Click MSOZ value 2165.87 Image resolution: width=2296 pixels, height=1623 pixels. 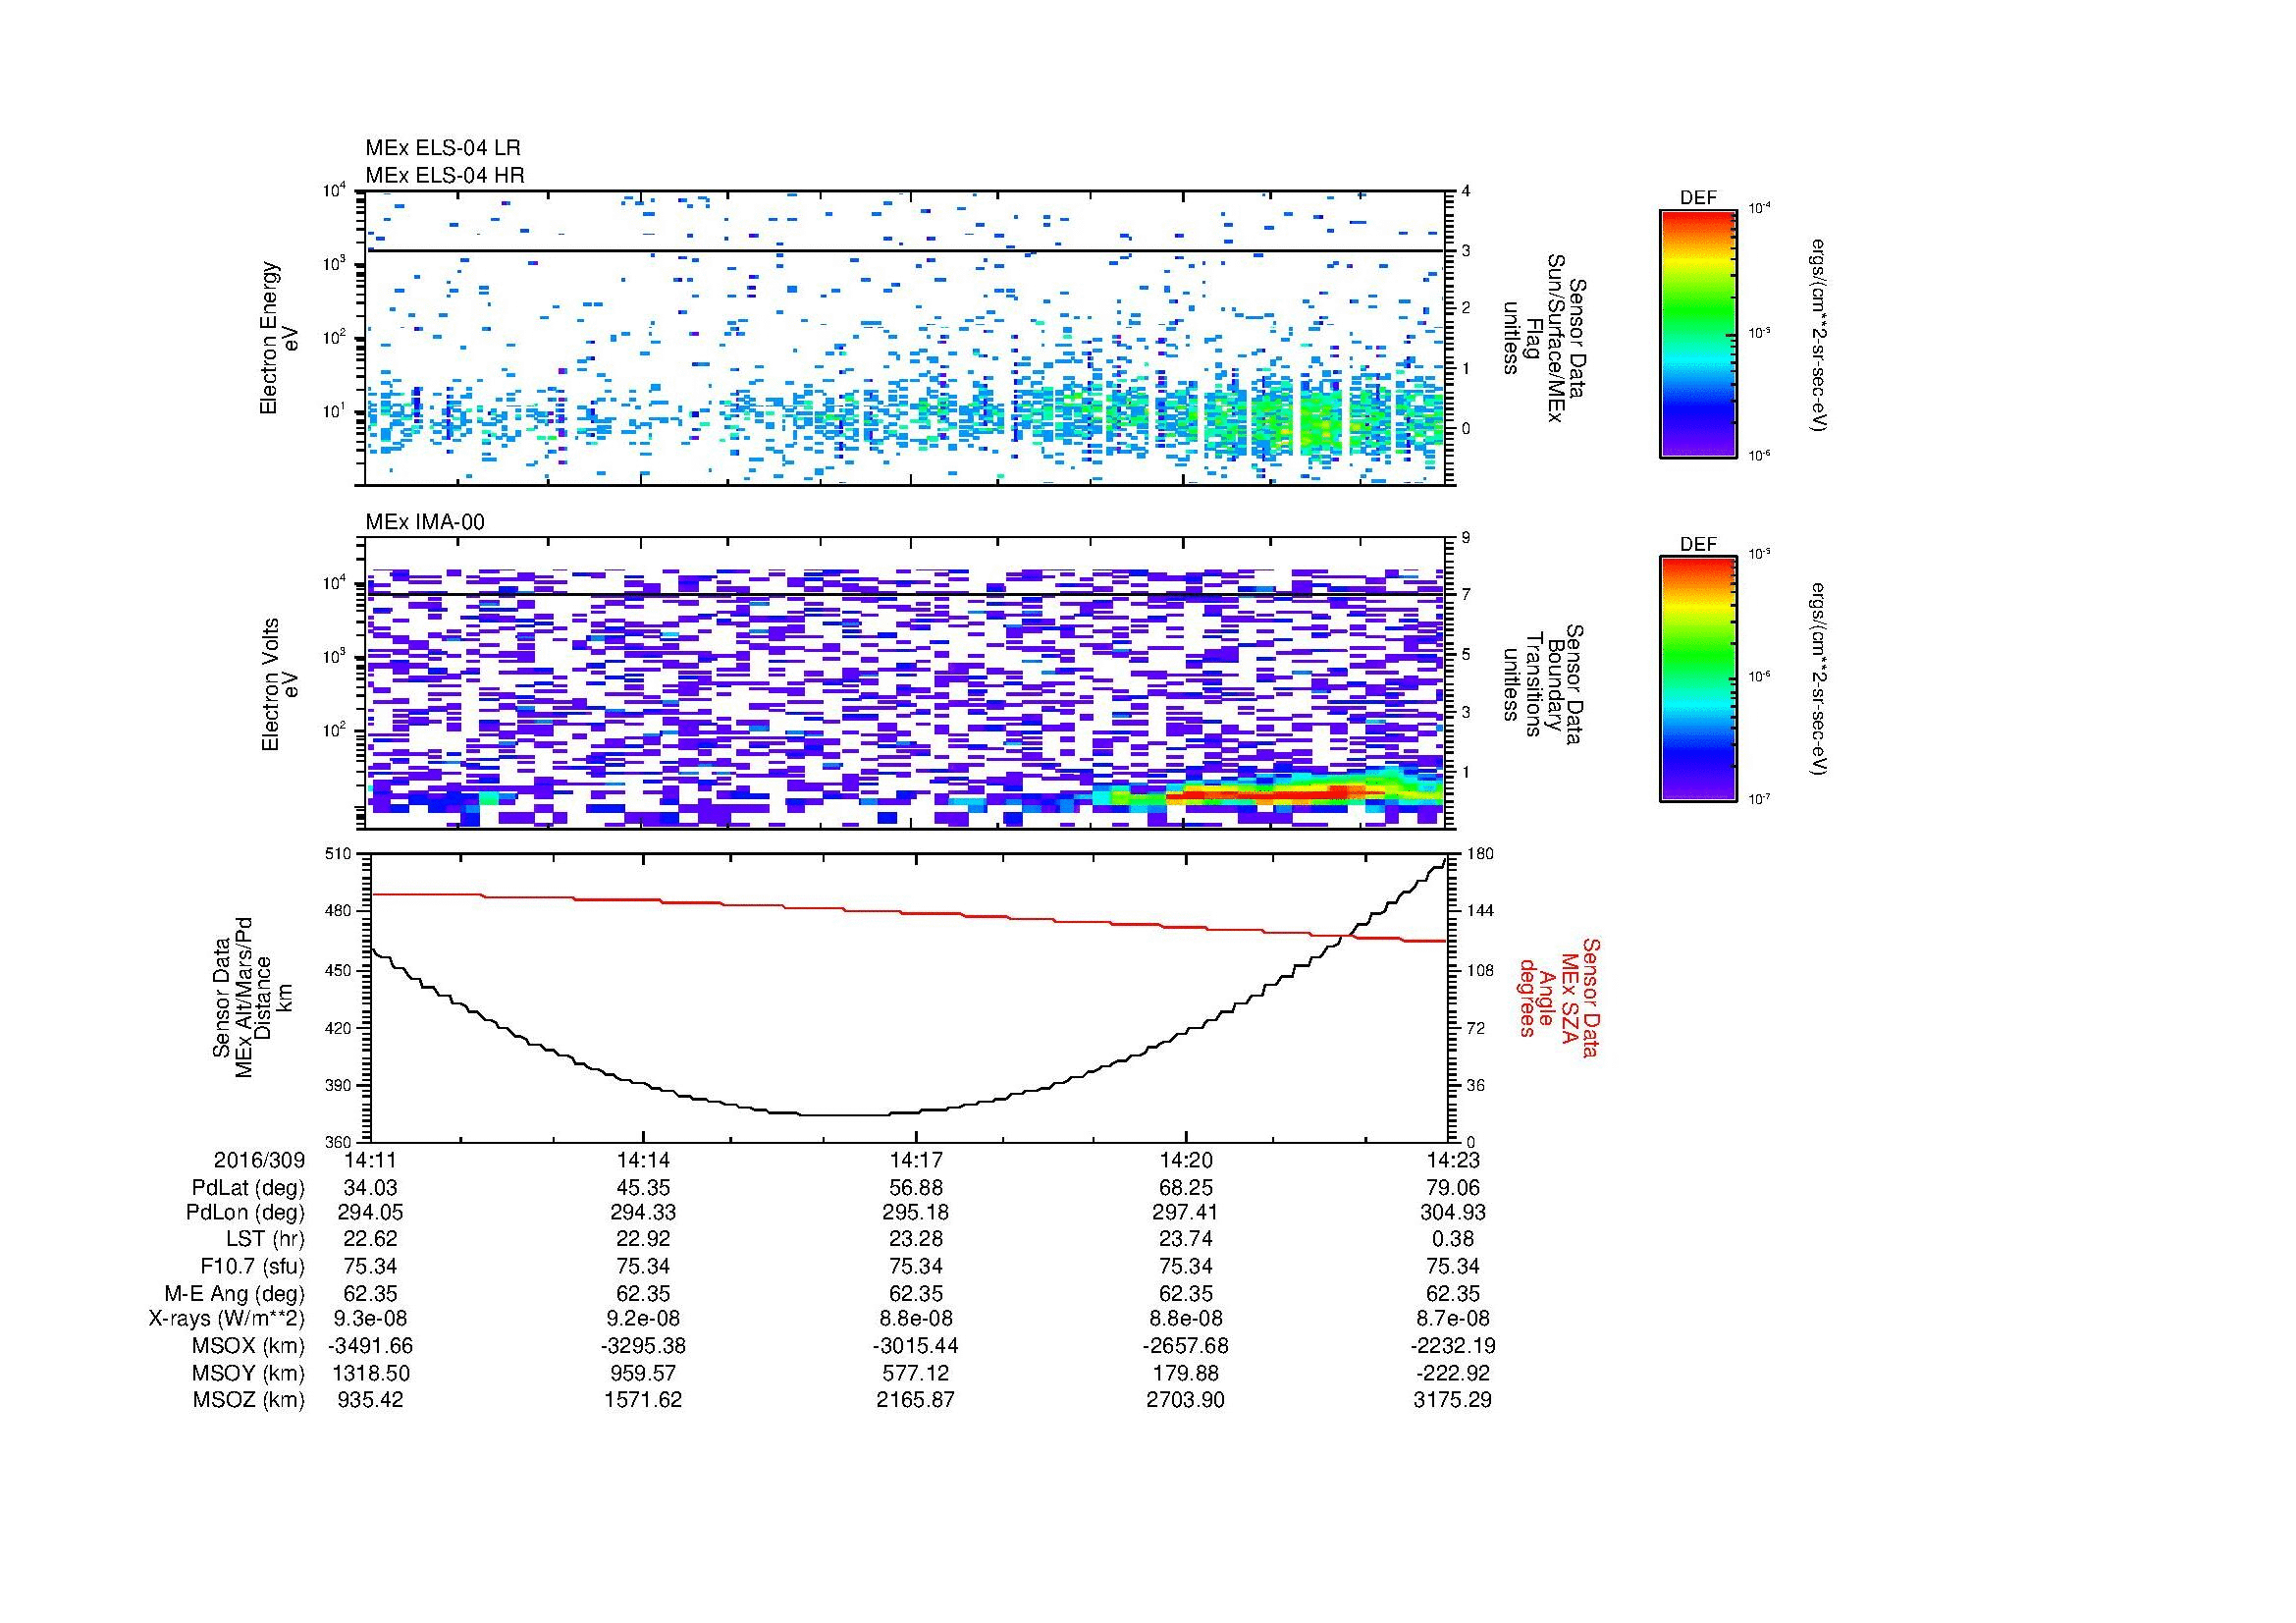915,1400
